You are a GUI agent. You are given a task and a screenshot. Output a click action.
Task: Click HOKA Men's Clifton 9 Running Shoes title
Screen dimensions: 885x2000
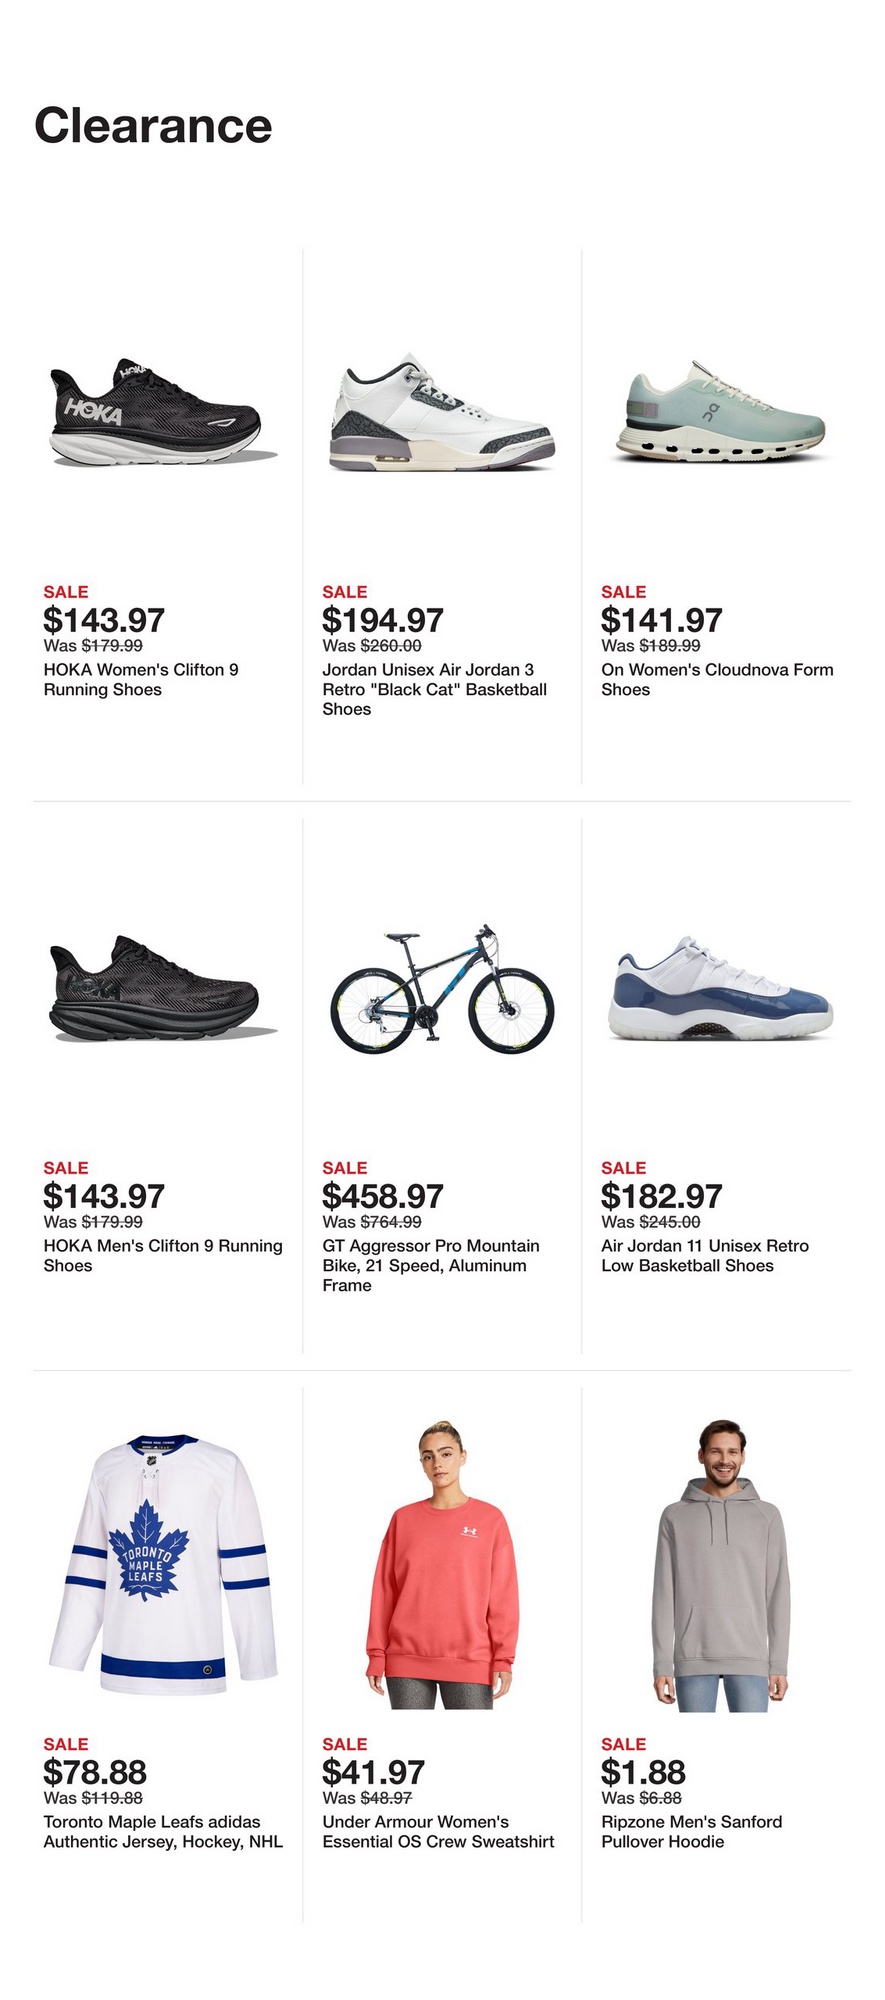point(163,1255)
